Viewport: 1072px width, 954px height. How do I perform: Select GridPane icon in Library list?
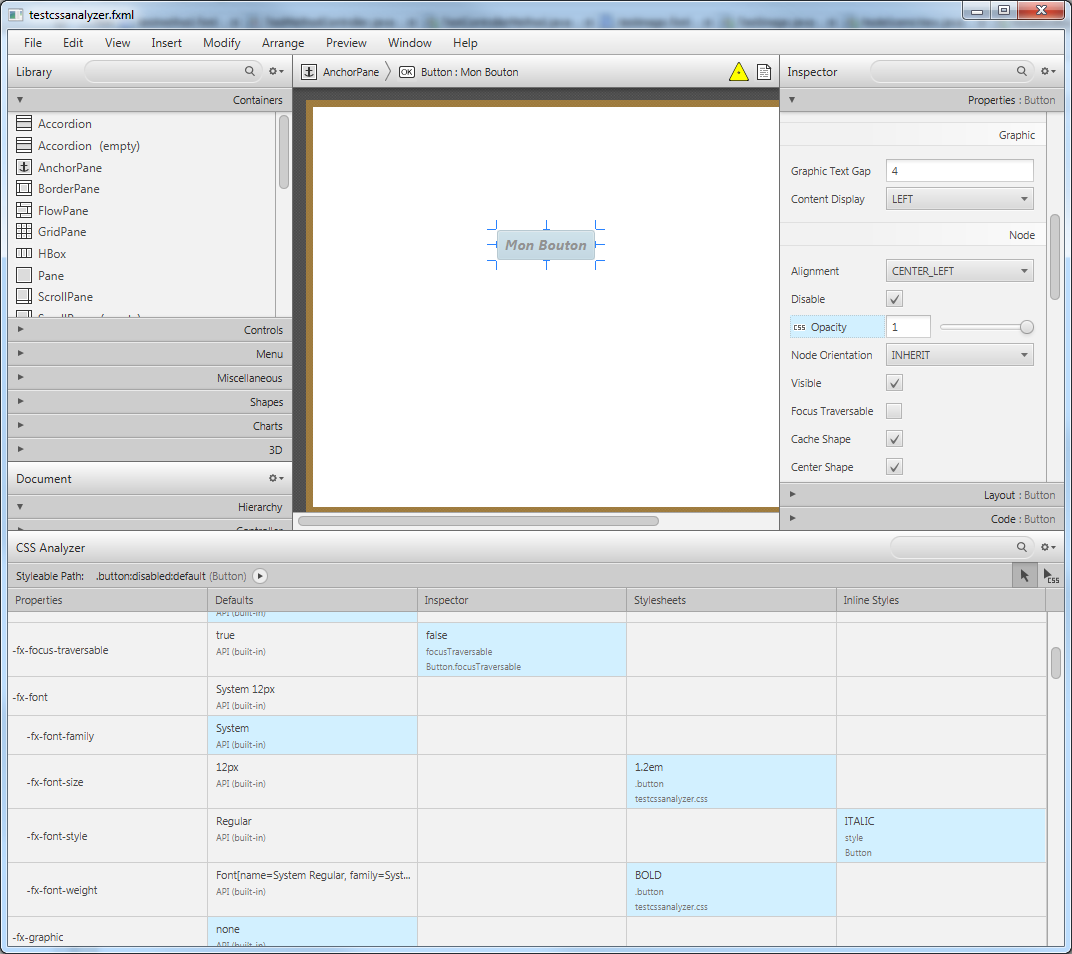[24, 232]
